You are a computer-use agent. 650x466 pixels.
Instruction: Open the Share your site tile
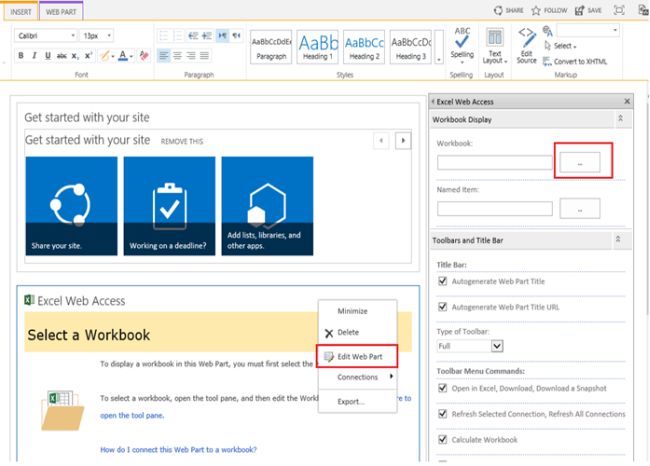(x=71, y=206)
